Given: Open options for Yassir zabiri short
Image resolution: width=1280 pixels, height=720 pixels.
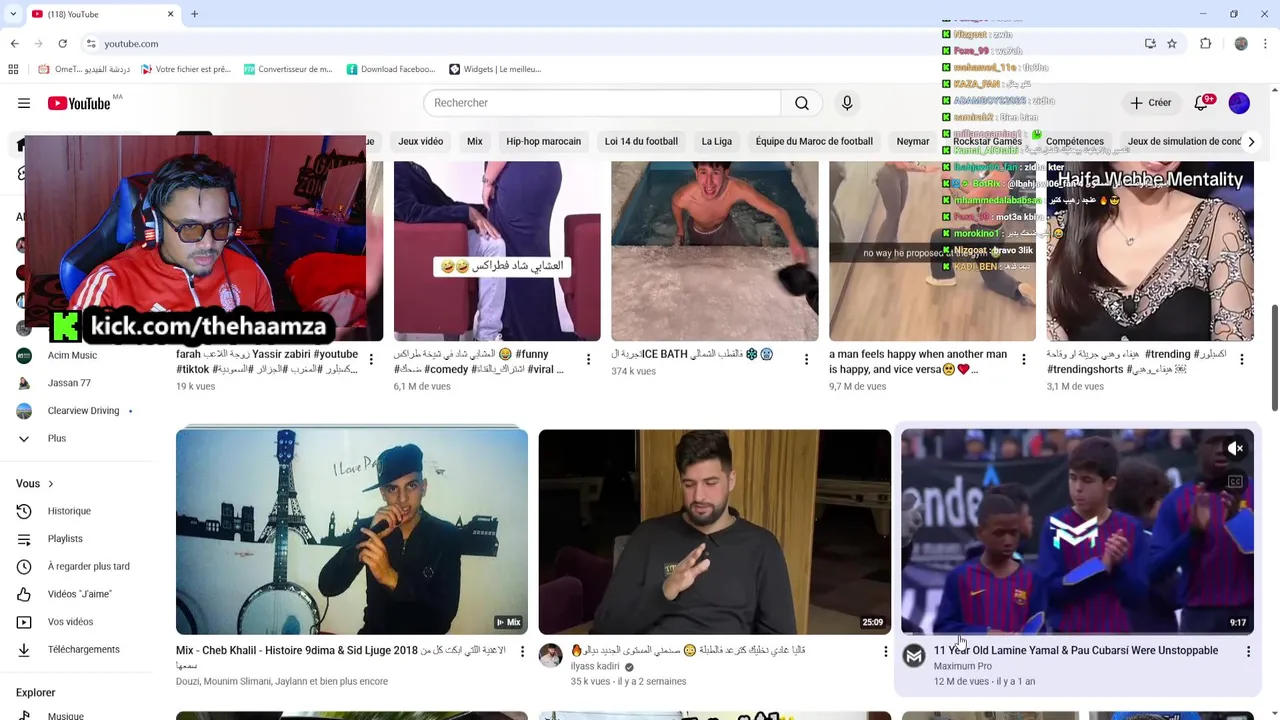Looking at the screenshot, I should click(371, 359).
